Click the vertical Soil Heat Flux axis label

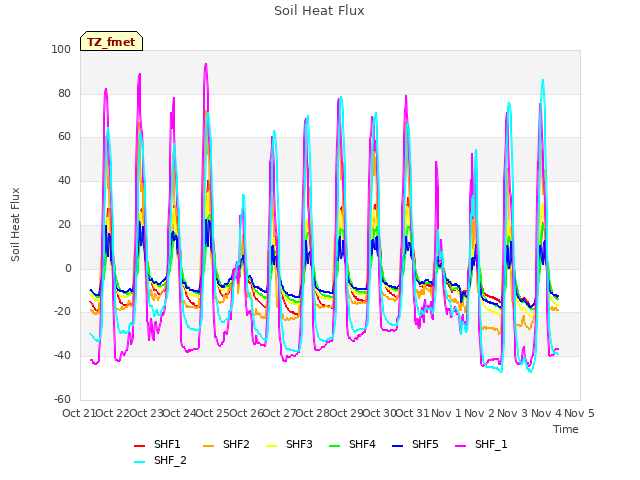click(x=15, y=224)
